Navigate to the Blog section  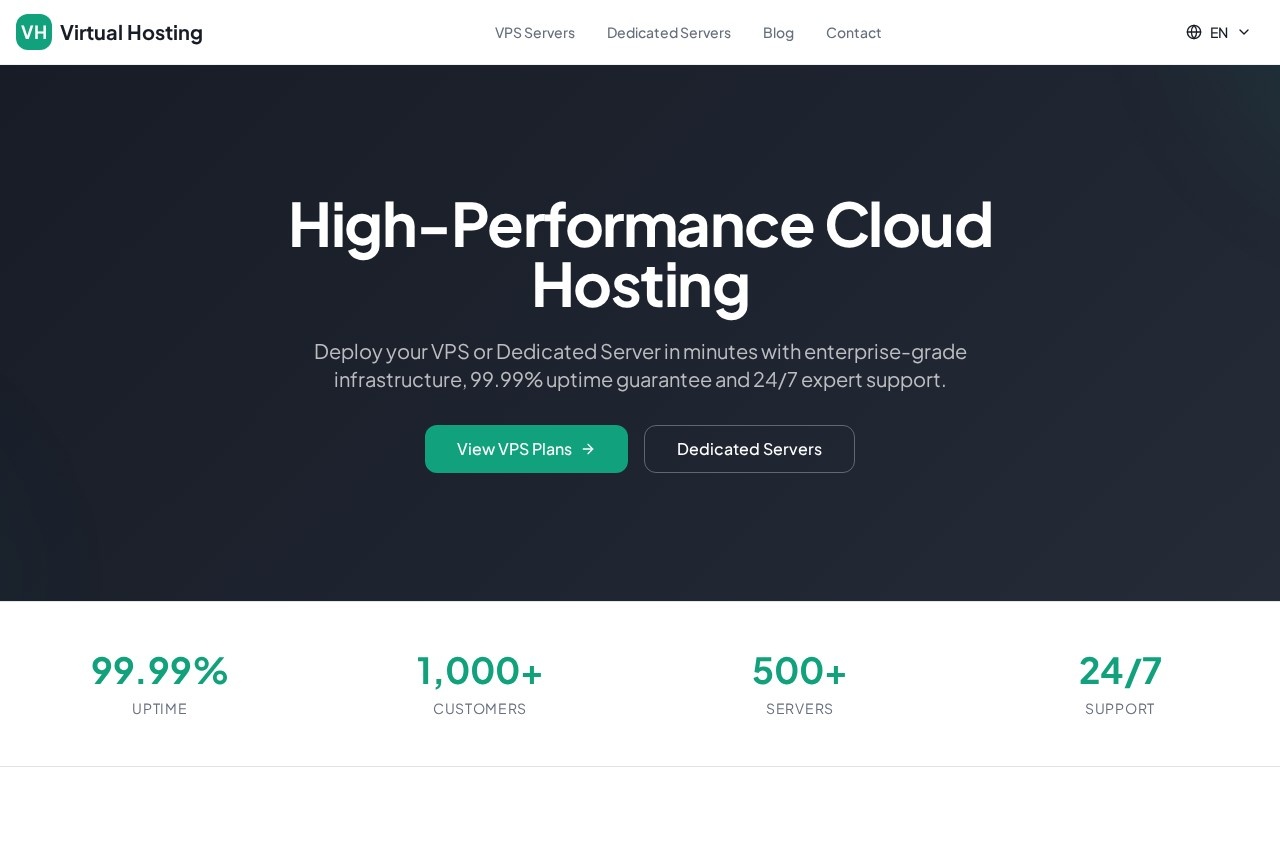pyautogui.click(x=778, y=32)
